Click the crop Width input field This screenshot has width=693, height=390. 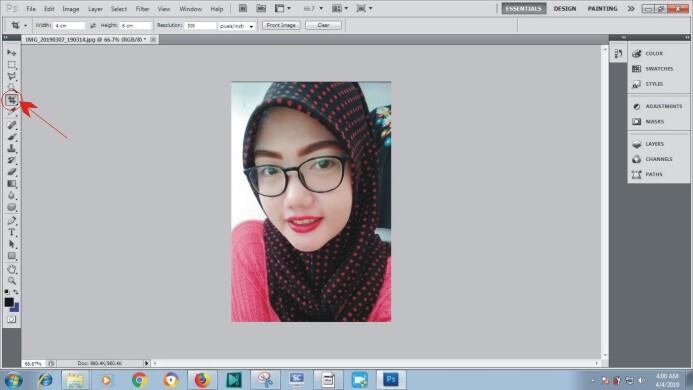[69, 26]
